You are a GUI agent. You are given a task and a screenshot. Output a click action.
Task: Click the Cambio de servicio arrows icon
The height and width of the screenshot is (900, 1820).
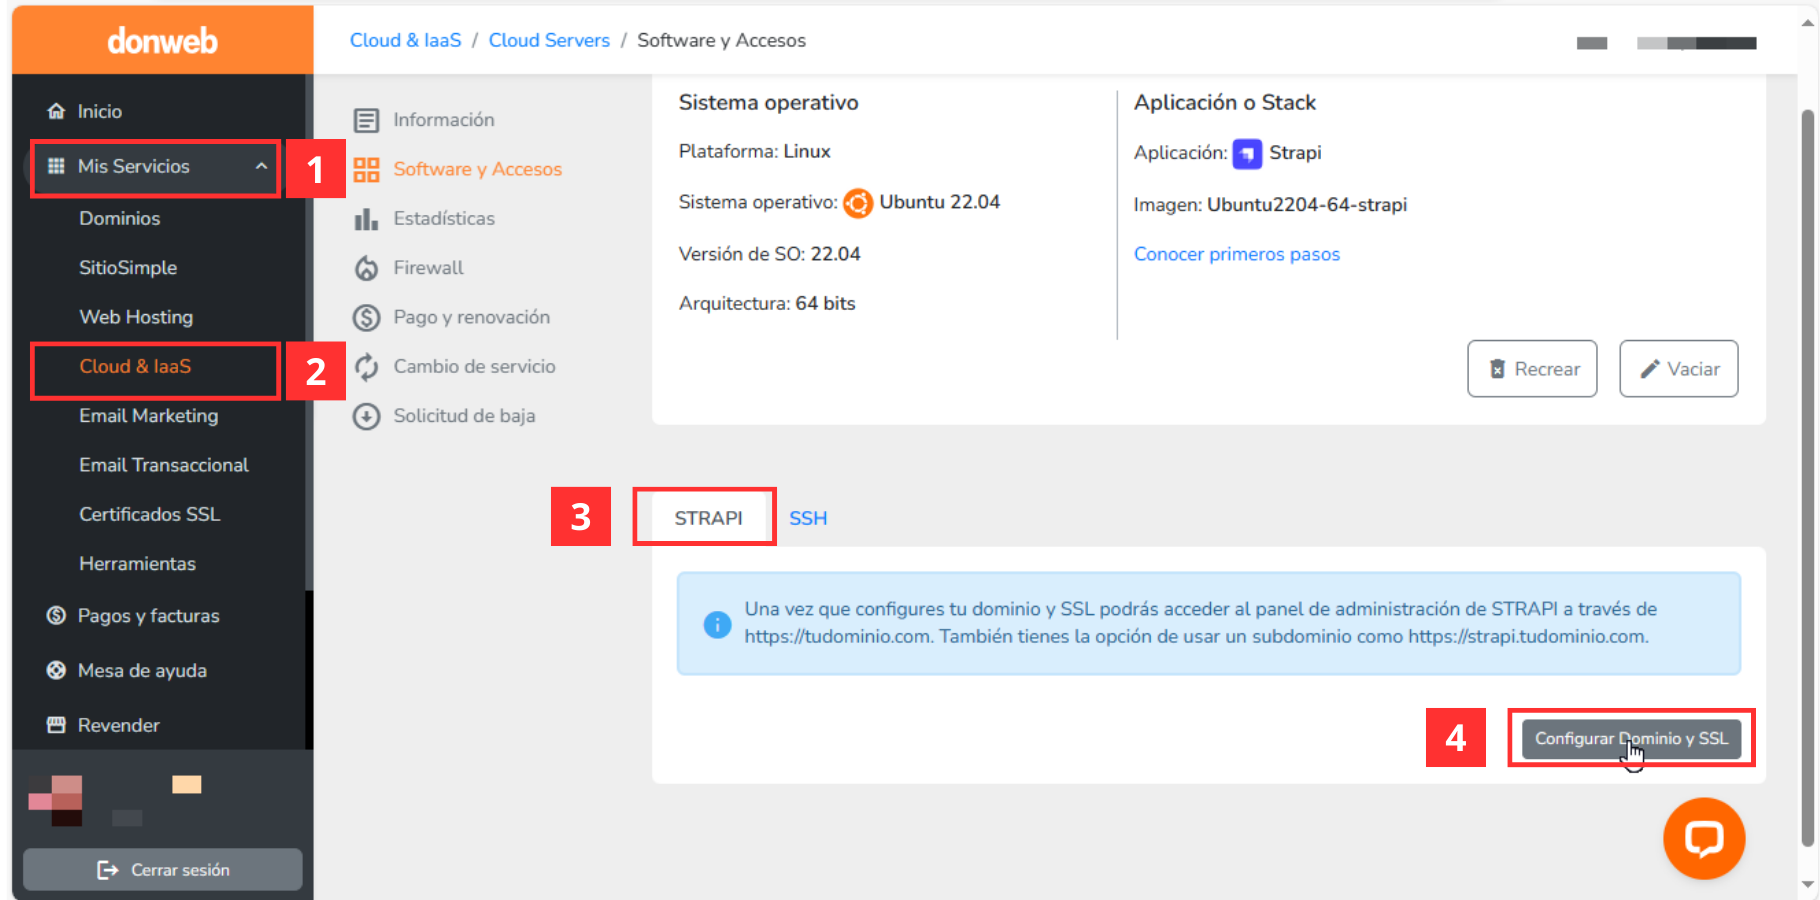367,366
